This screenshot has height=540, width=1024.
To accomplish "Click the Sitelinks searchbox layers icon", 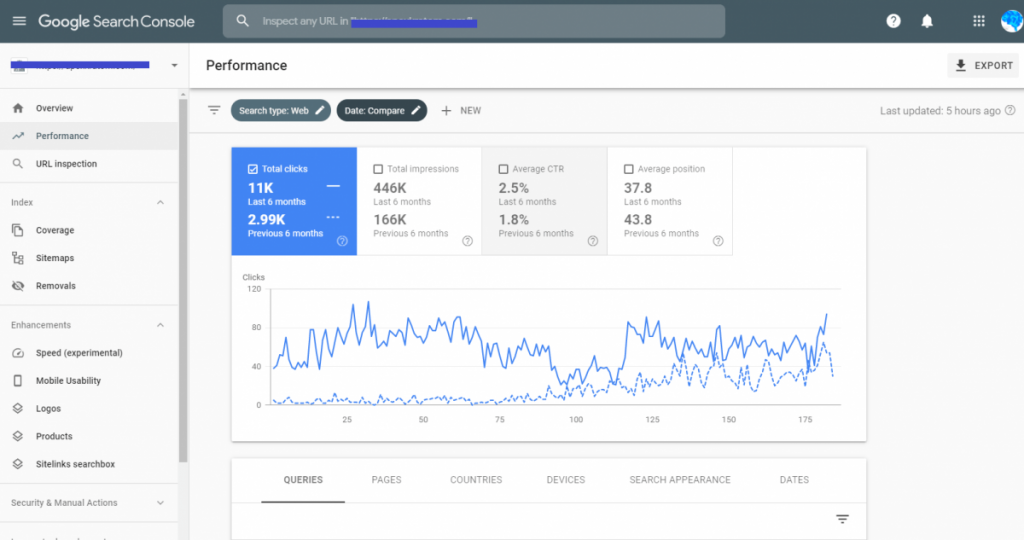I will click(x=18, y=464).
